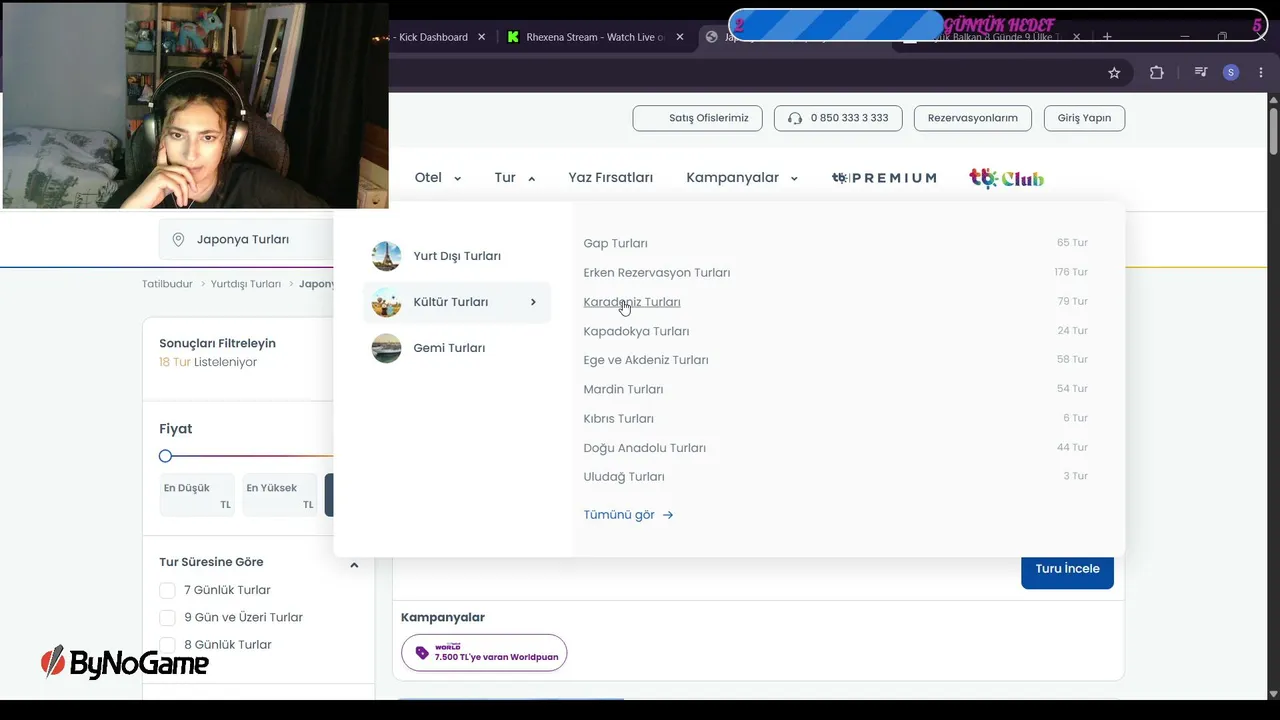This screenshot has width=1280, height=720.
Task: Collapse the Tur Süresine Göre filter section
Action: pyautogui.click(x=354, y=565)
